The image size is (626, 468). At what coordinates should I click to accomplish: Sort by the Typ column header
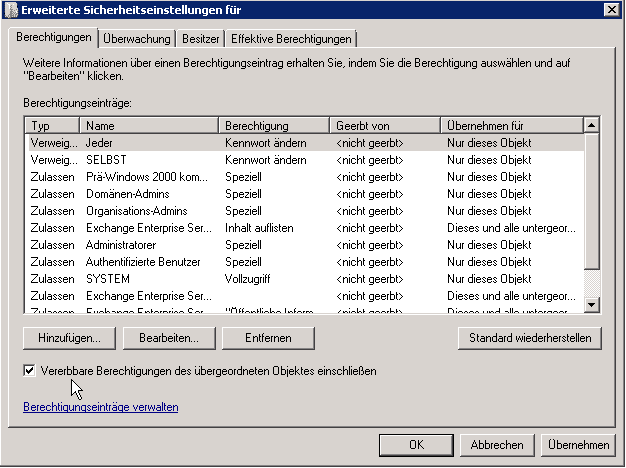tap(52, 126)
